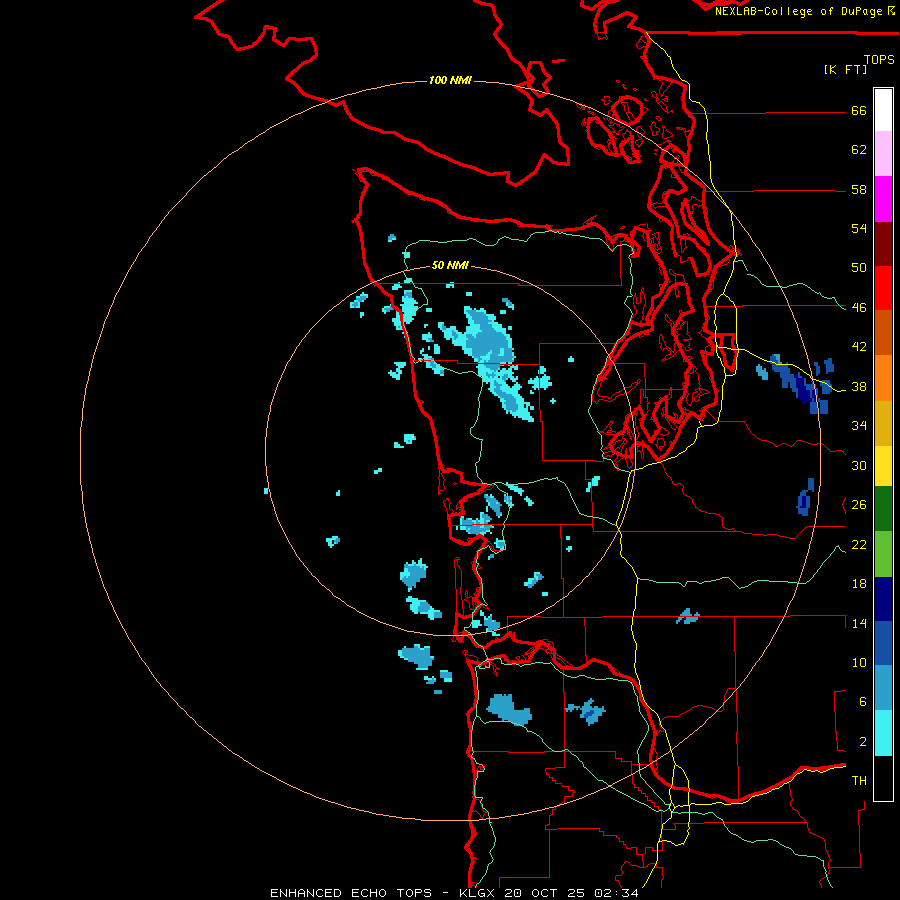Click the dark red (maroon) legend swatch
Screen dimensions: 900x900
coord(883,244)
